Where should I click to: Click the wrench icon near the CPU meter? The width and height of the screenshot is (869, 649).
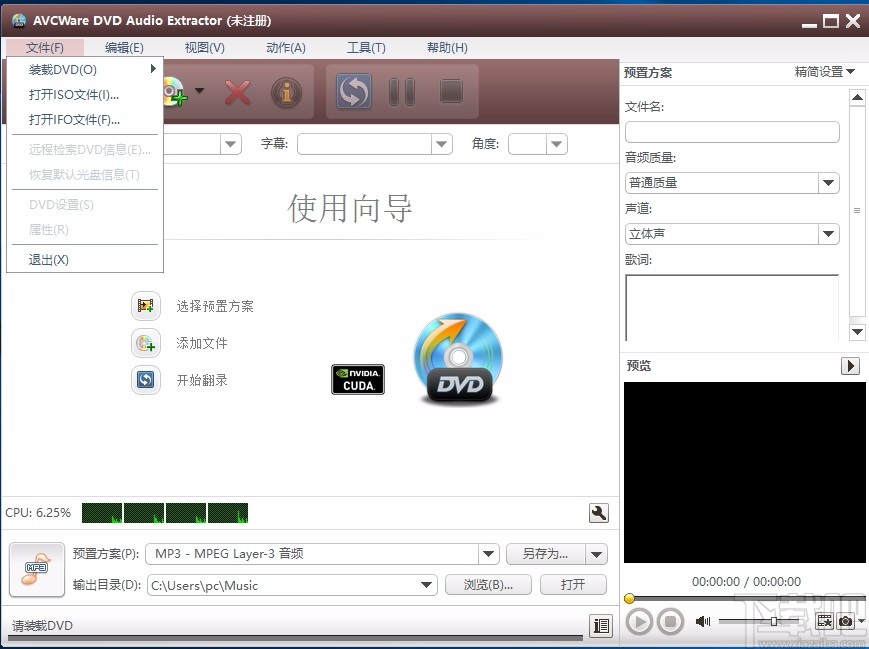[x=598, y=512]
